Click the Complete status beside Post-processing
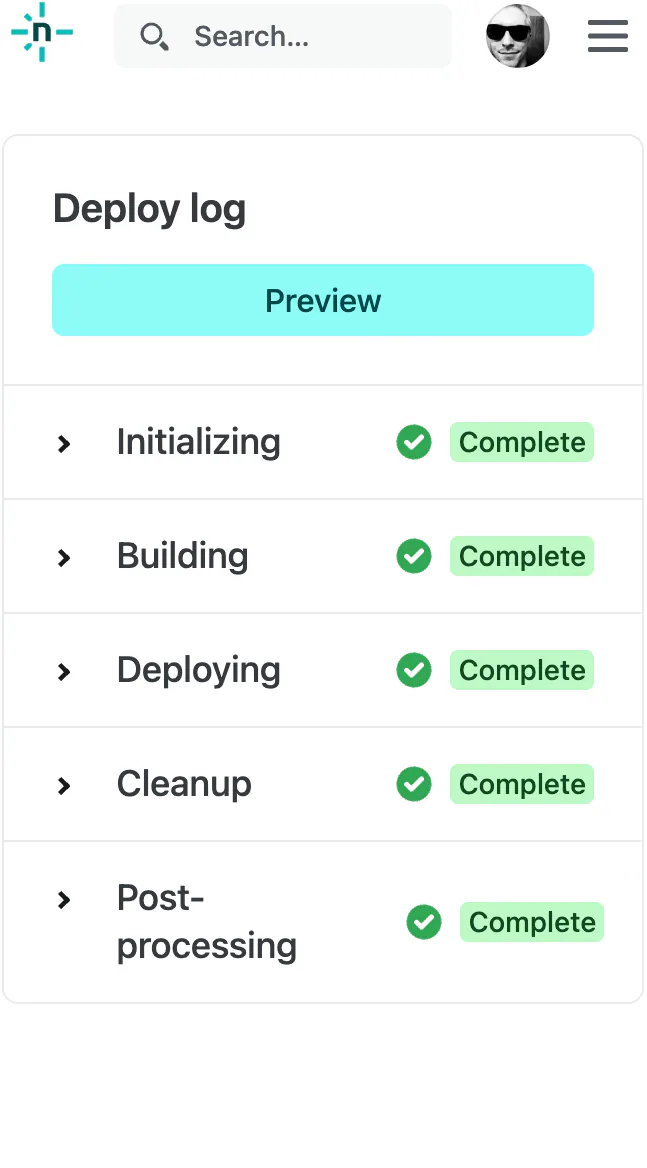 pyautogui.click(x=531, y=922)
